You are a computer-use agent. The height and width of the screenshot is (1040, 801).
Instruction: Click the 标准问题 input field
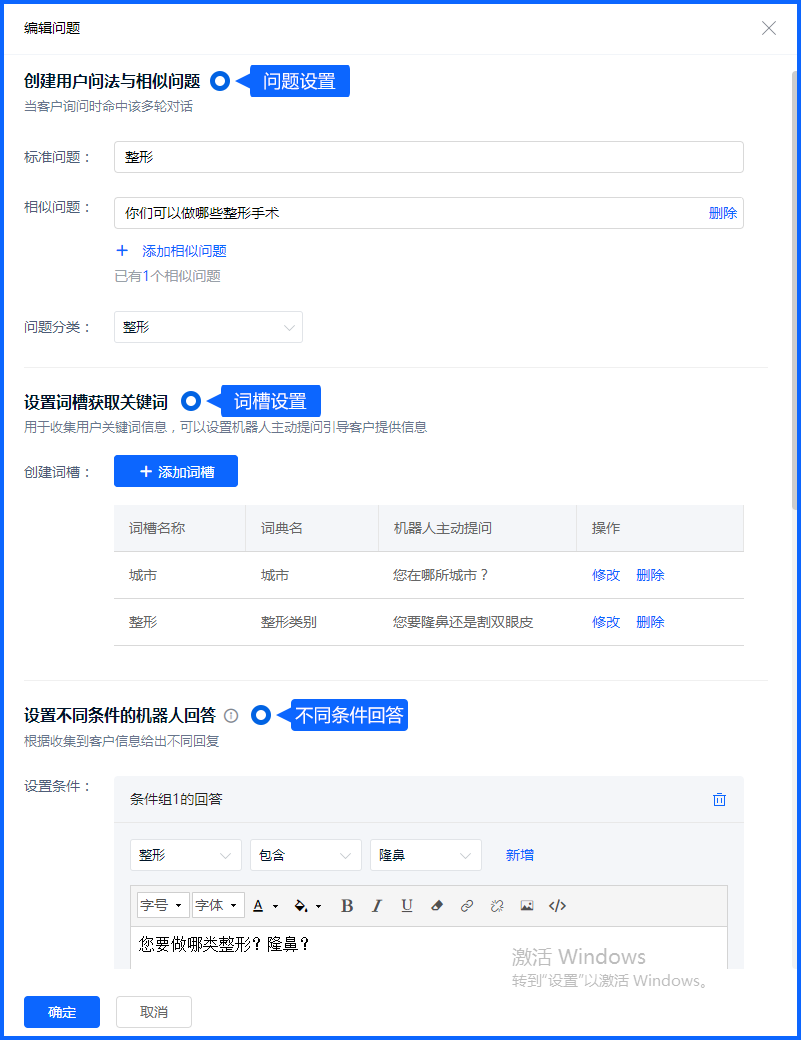pyautogui.click(x=428, y=157)
